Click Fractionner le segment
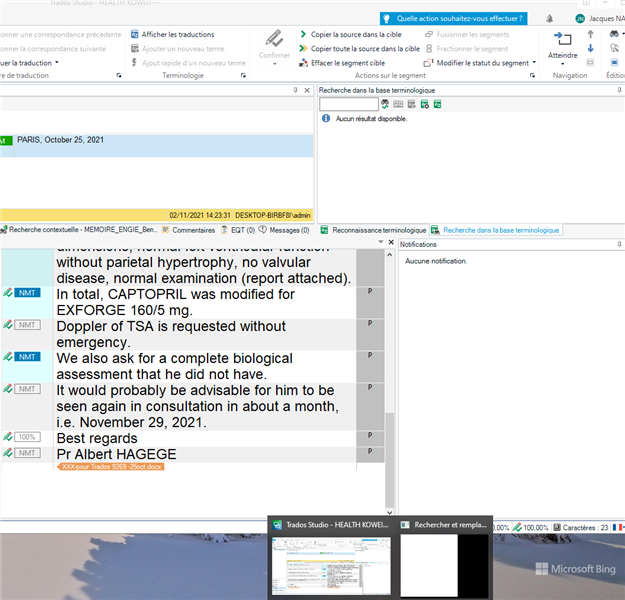This screenshot has width=625, height=600. pyautogui.click(x=467, y=49)
